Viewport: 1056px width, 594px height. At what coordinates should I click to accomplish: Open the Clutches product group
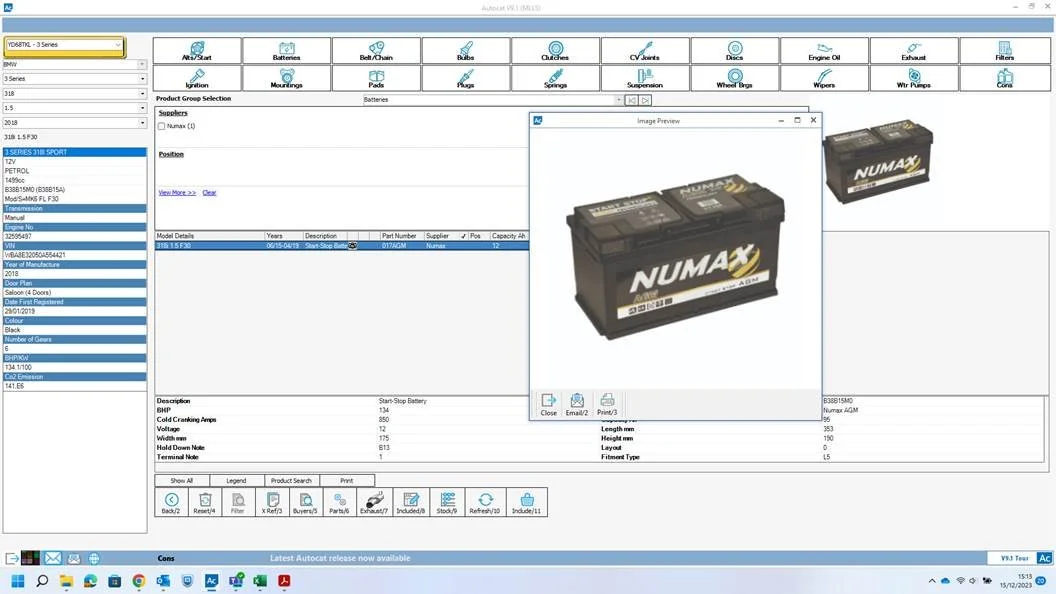pos(555,51)
